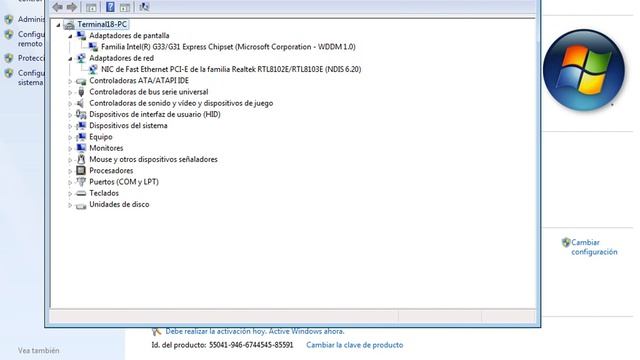Click the Equipo category icon
The height and width of the screenshot is (360, 640).
(81, 137)
